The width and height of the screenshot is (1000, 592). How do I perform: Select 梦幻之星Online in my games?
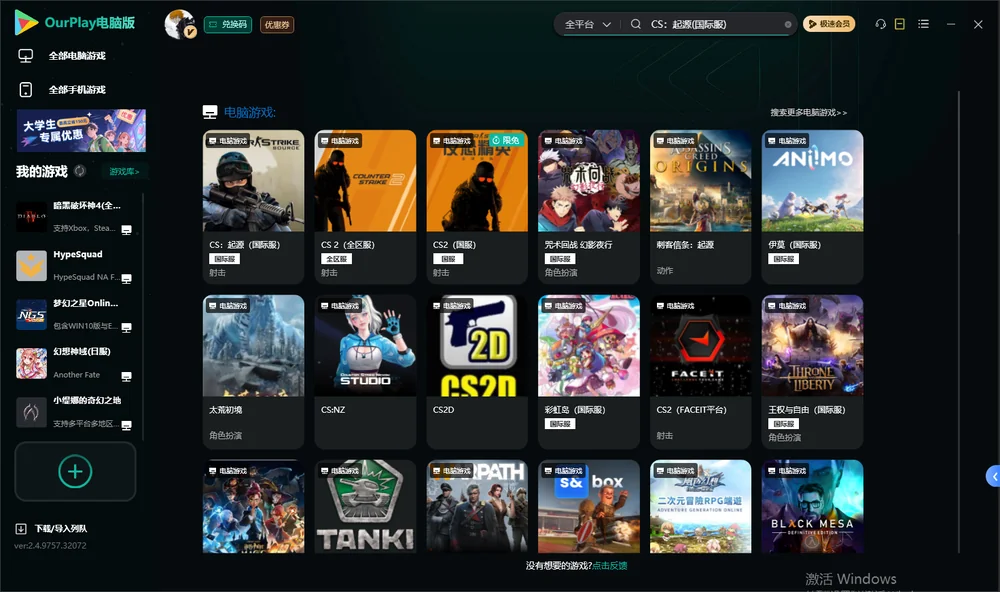point(75,314)
